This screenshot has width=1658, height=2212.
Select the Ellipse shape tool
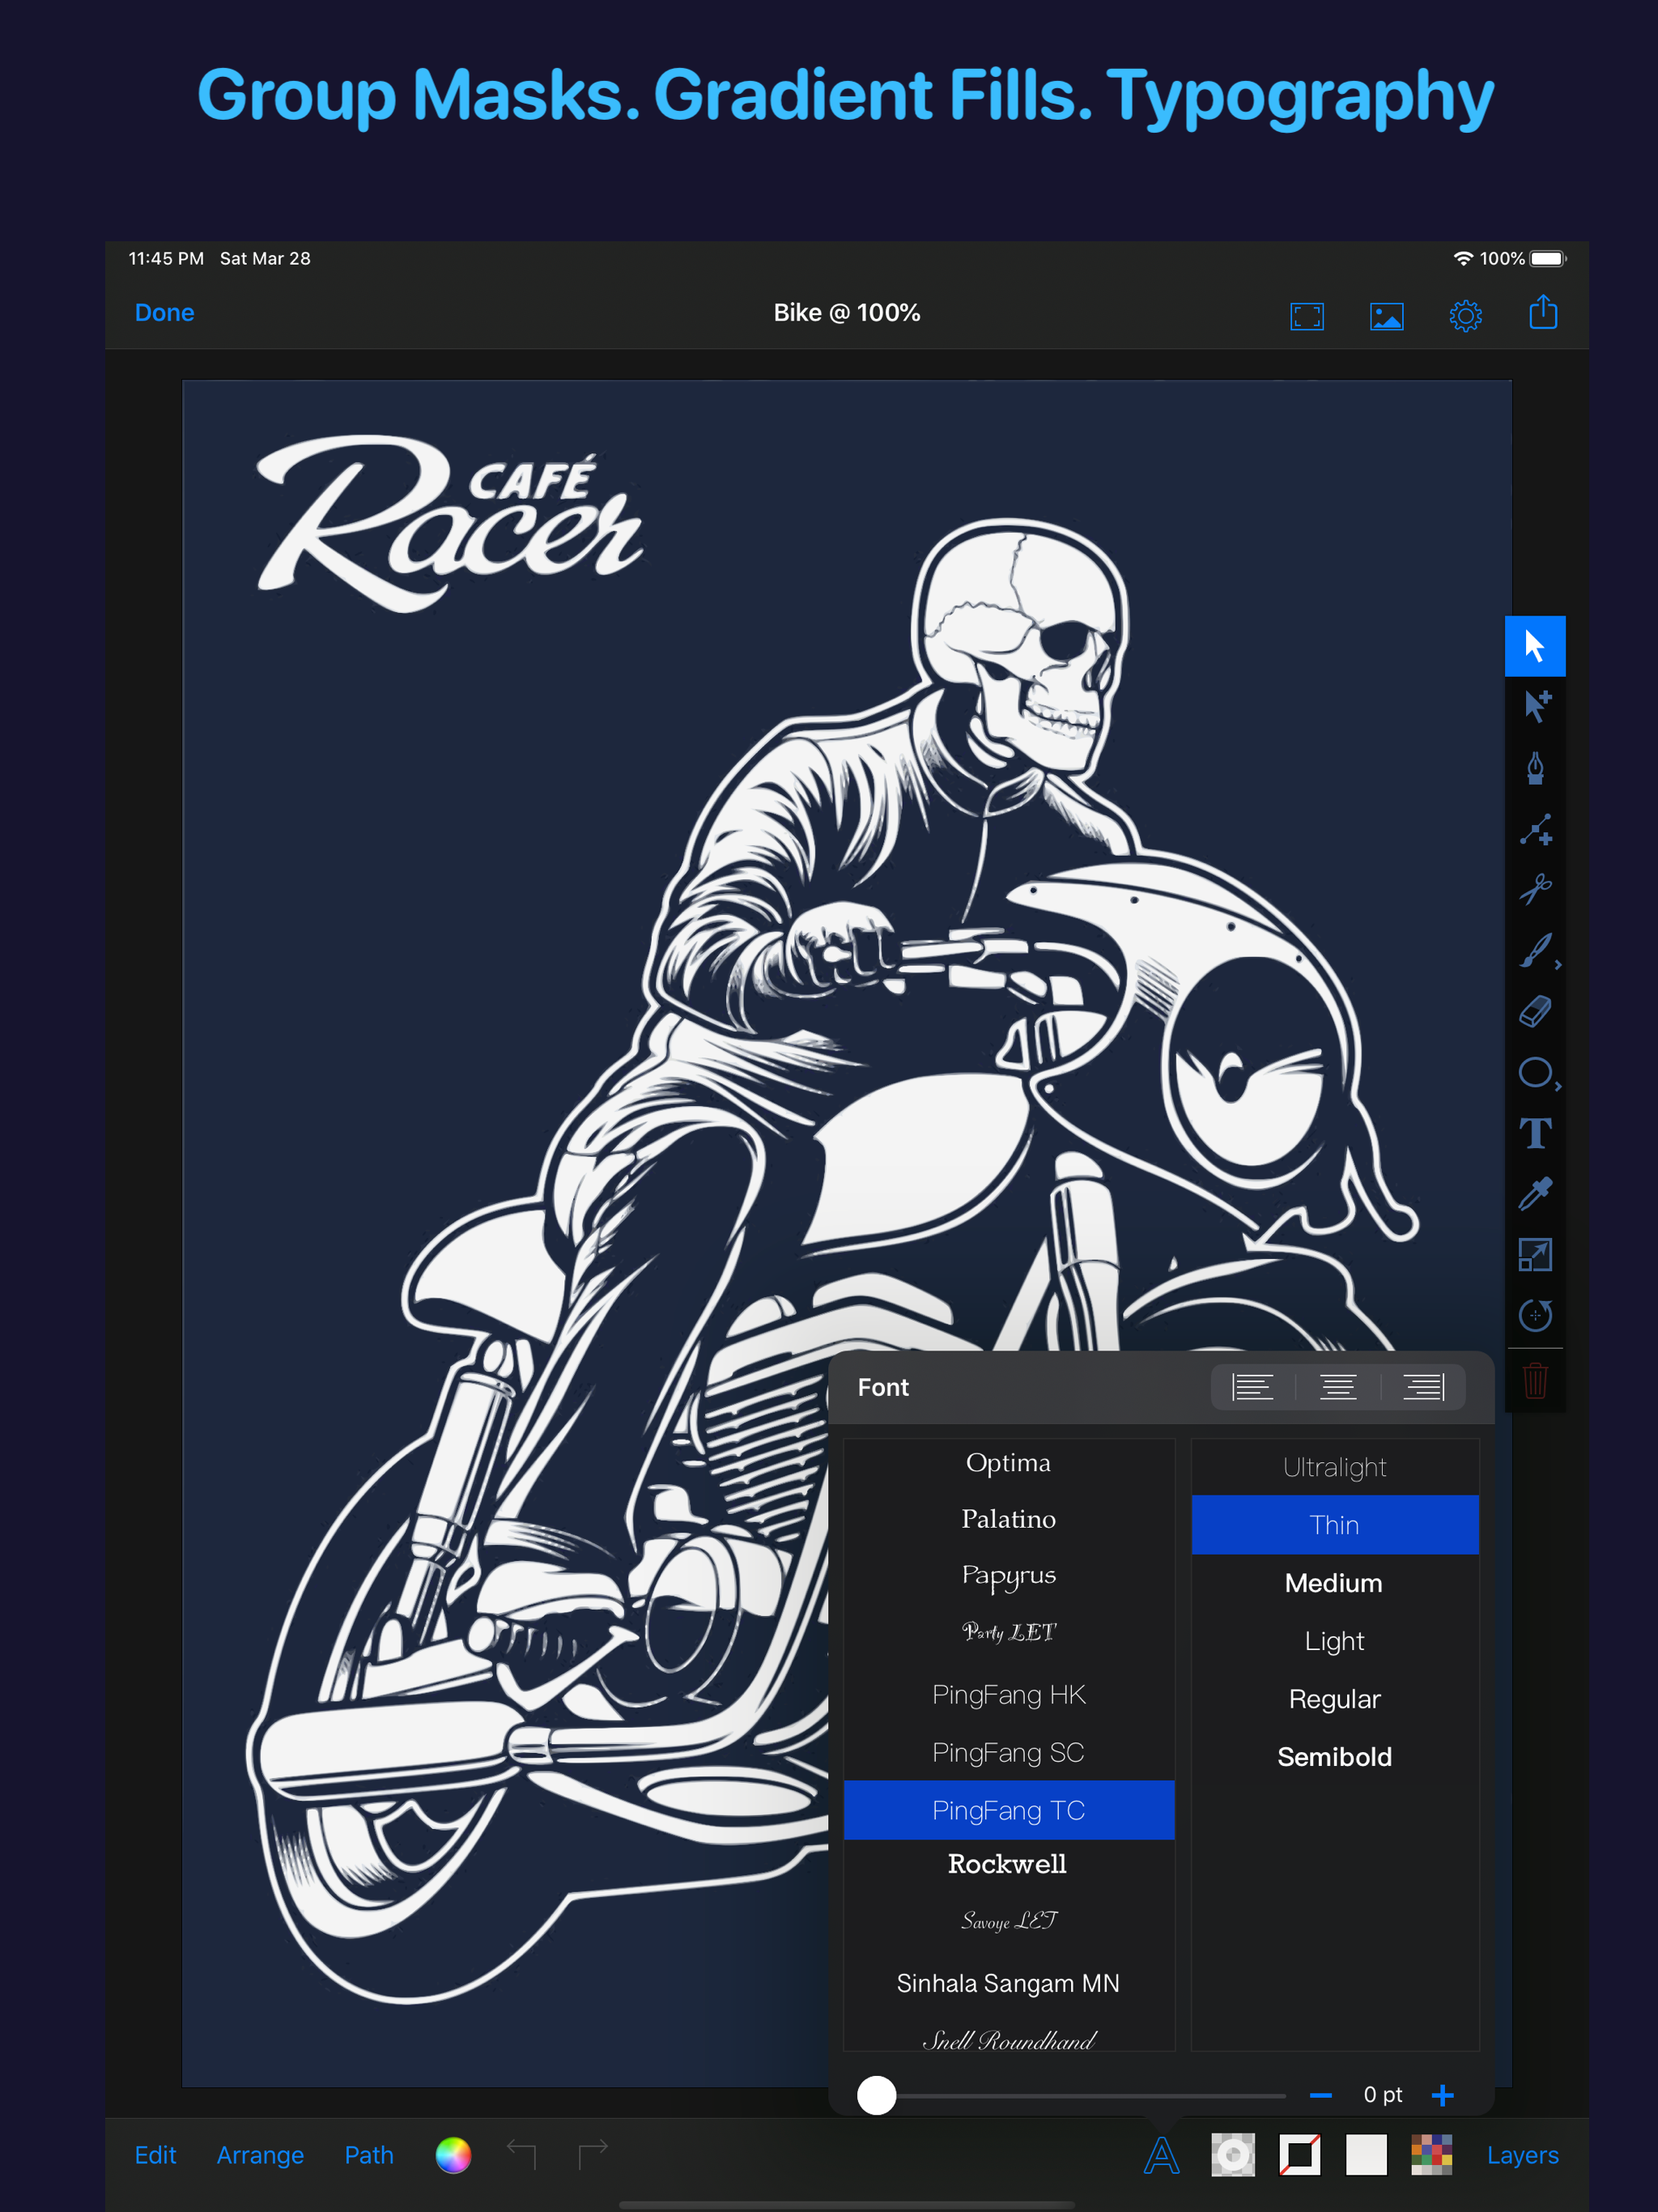tap(1536, 1072)
